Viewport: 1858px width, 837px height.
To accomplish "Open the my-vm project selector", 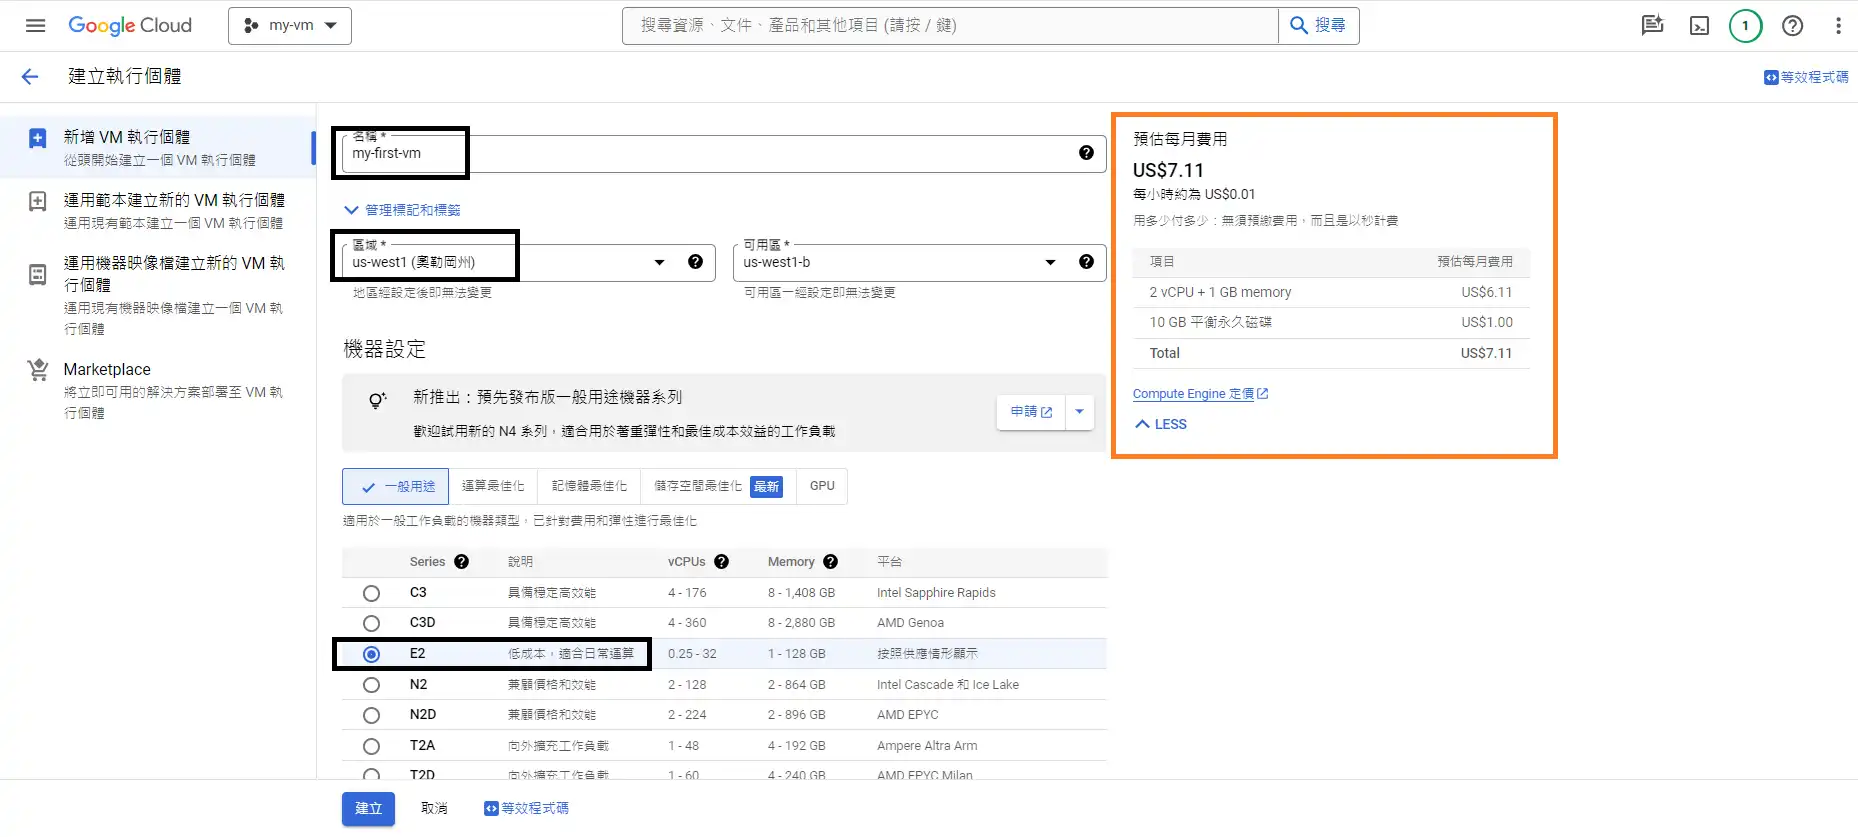I will (x=290, y=26).
